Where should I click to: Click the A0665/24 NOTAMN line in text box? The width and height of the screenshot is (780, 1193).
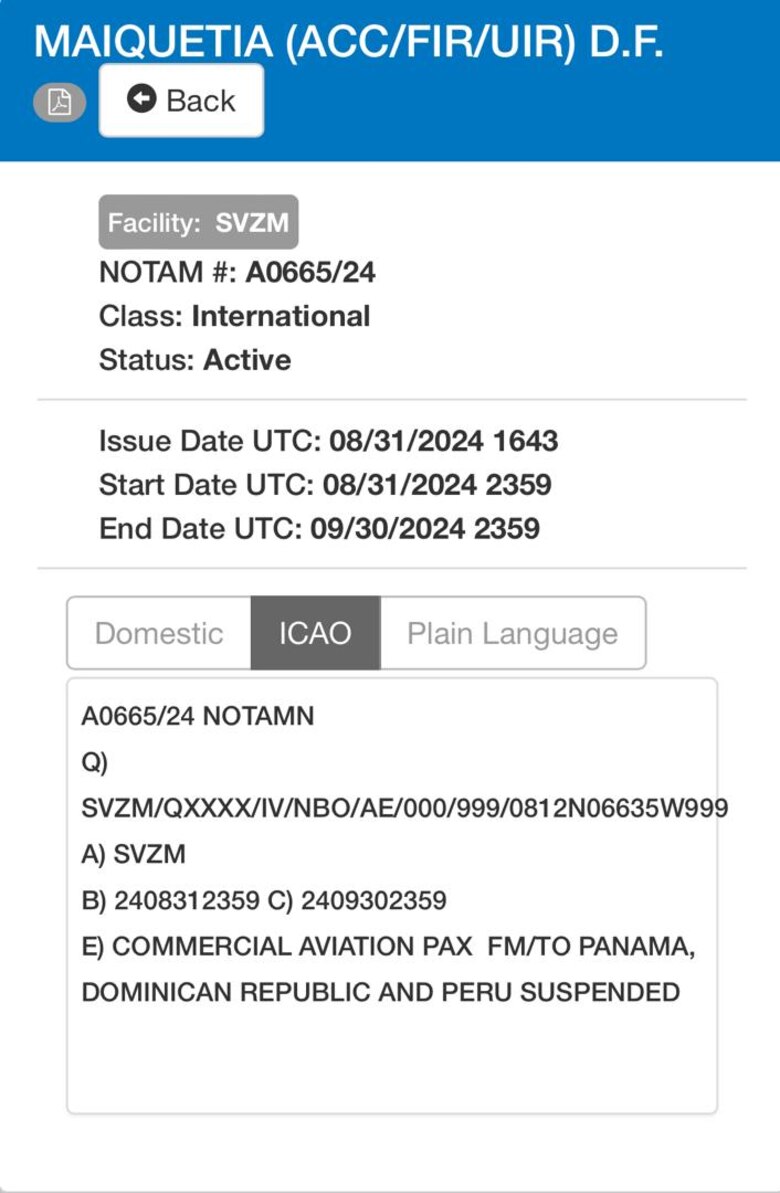(198, 716)
